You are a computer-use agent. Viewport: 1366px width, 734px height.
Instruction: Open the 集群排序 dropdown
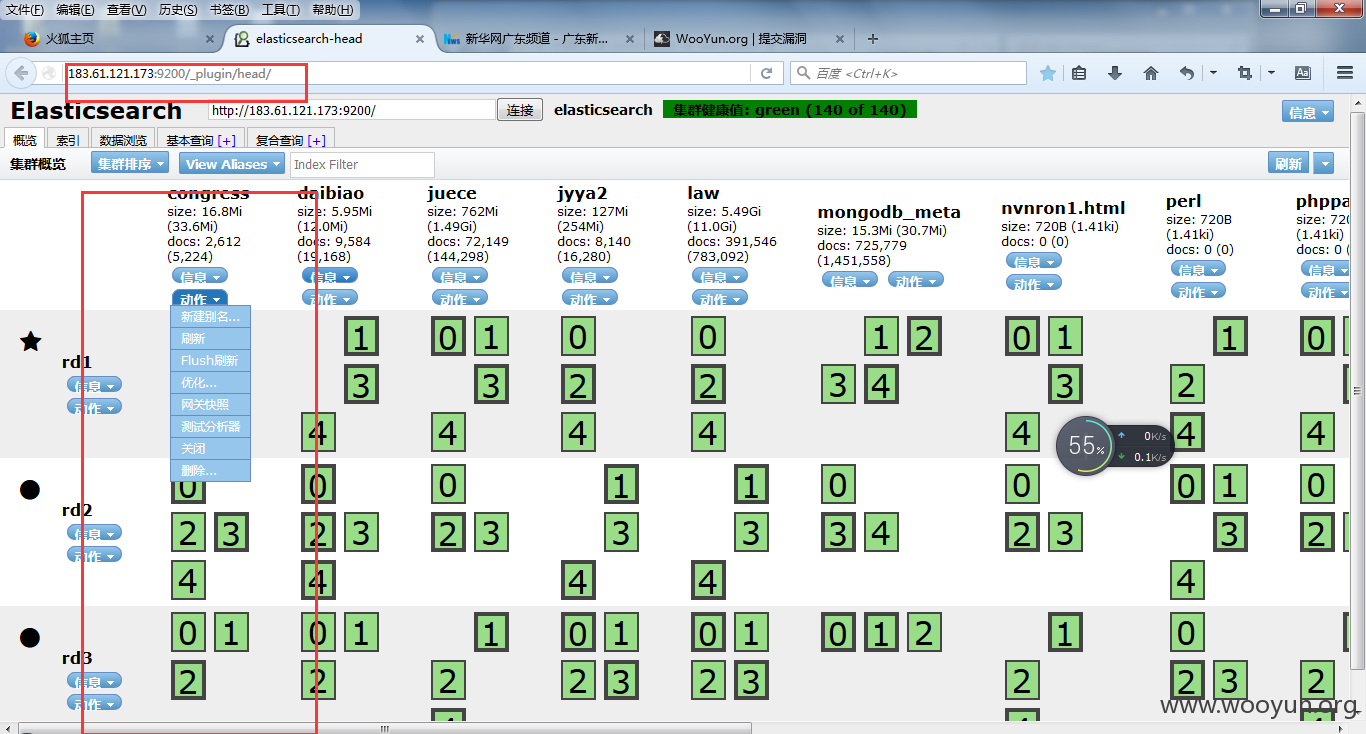tap(130, 164)
